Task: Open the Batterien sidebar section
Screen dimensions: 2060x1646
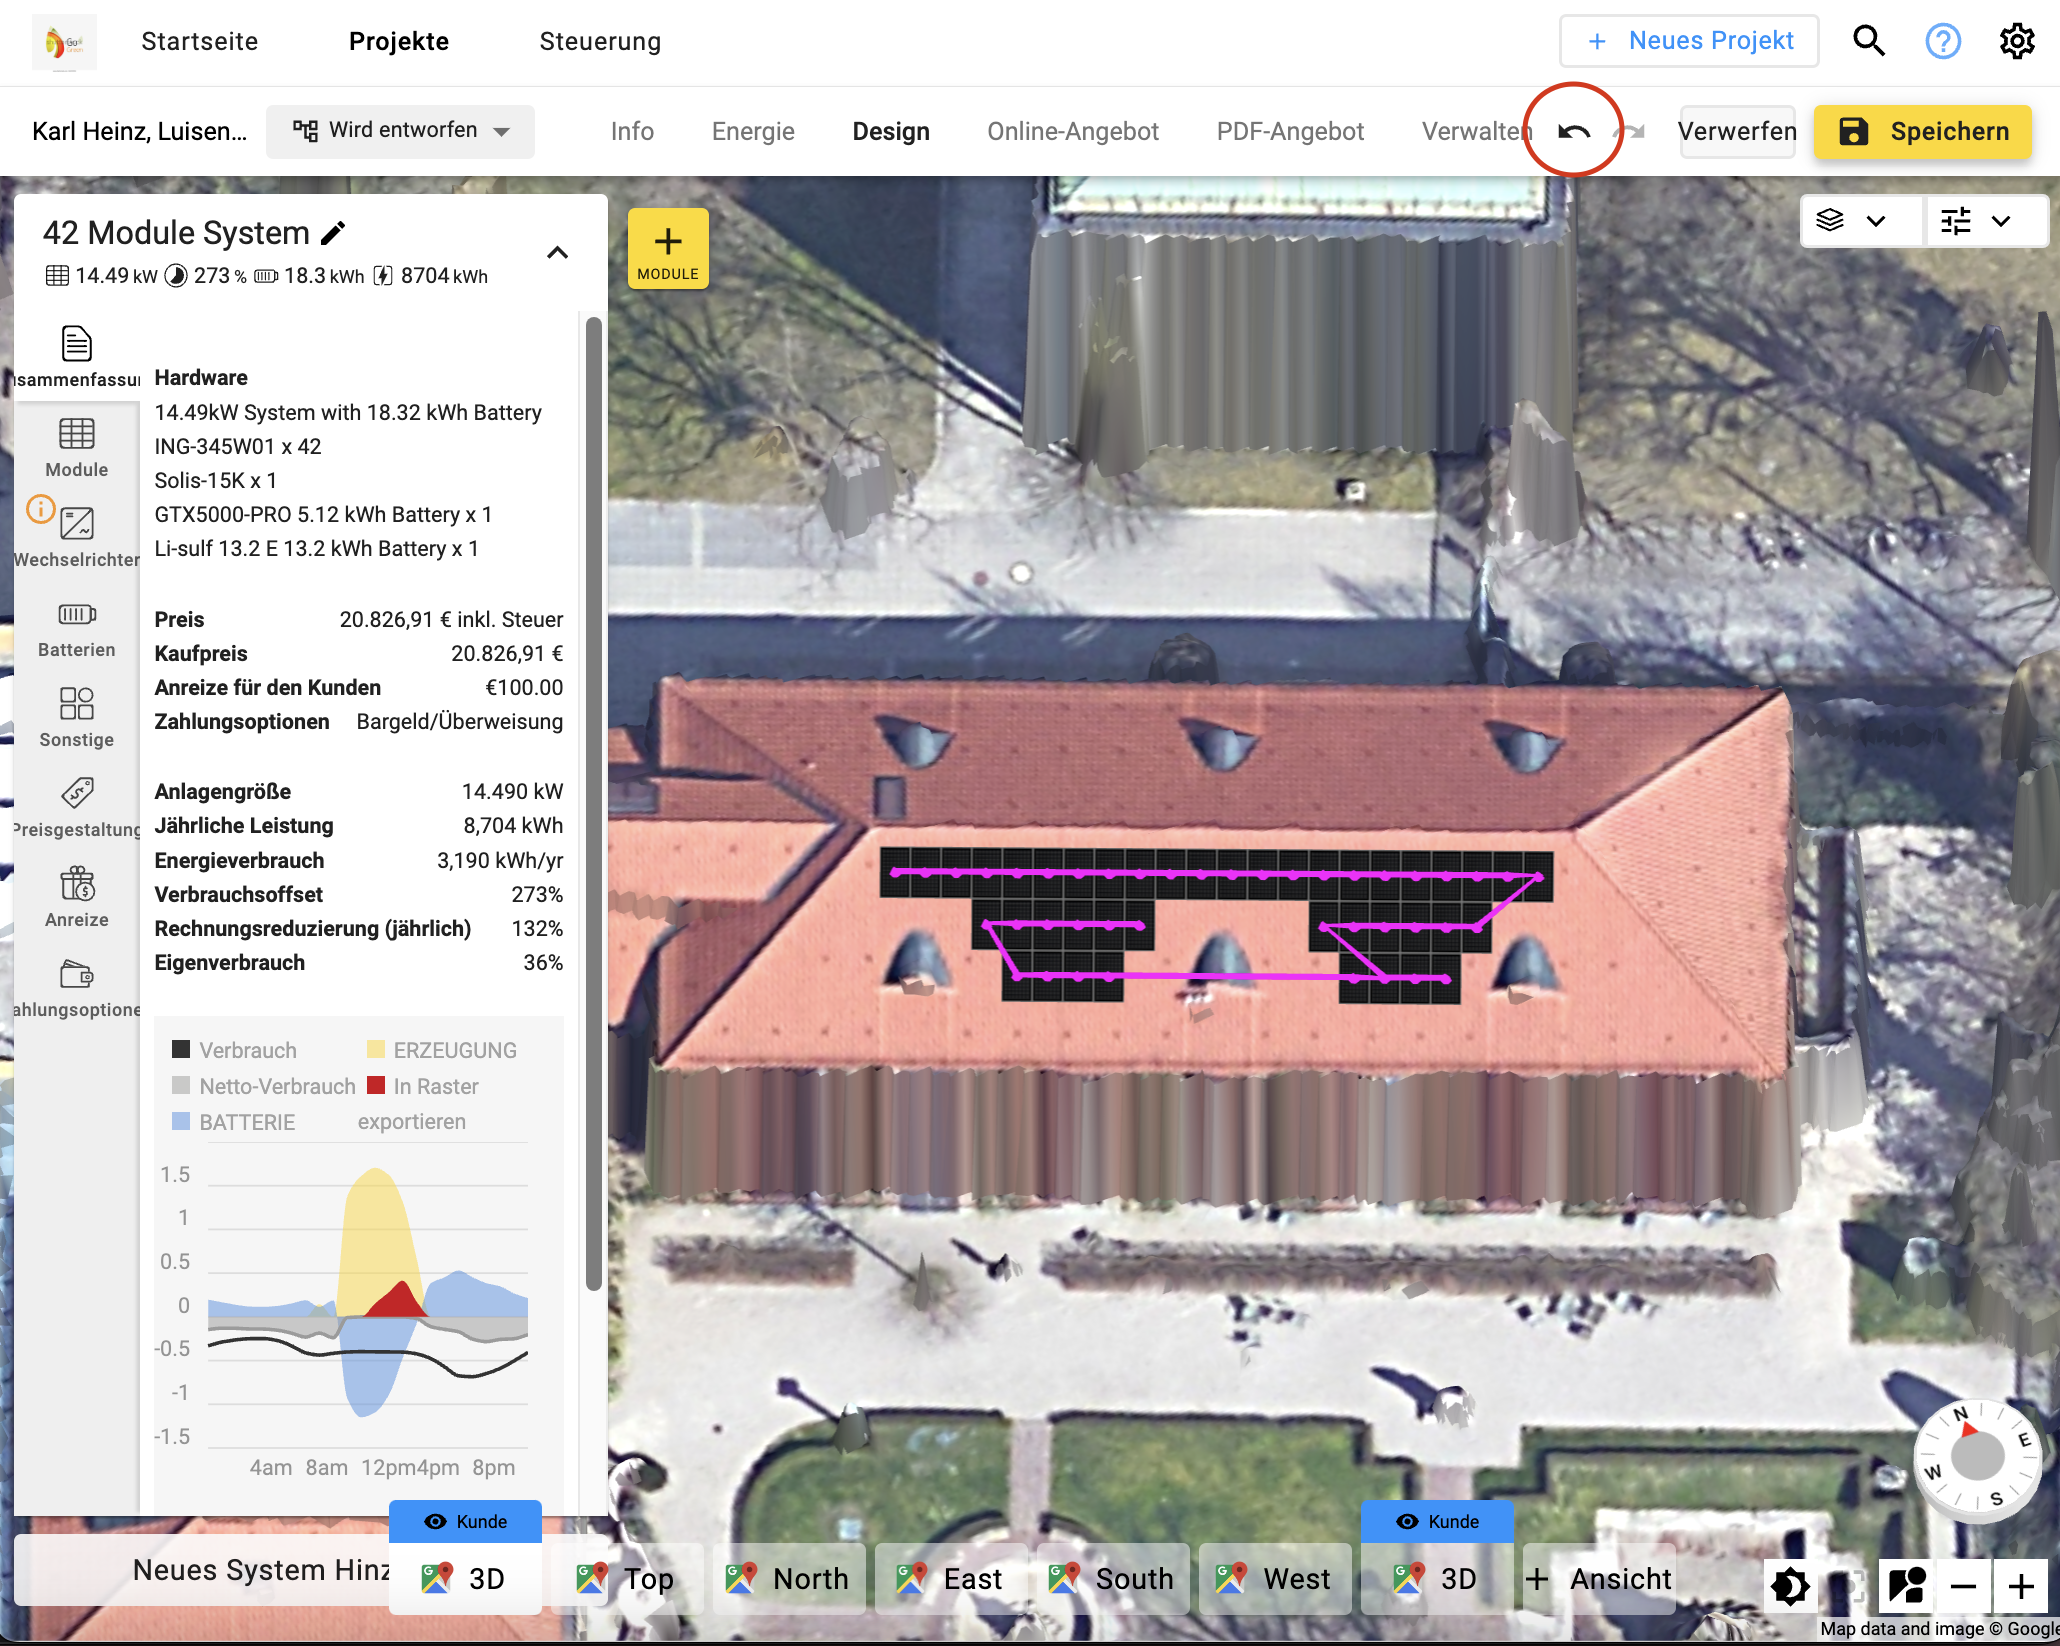Action: click(77, 628)
